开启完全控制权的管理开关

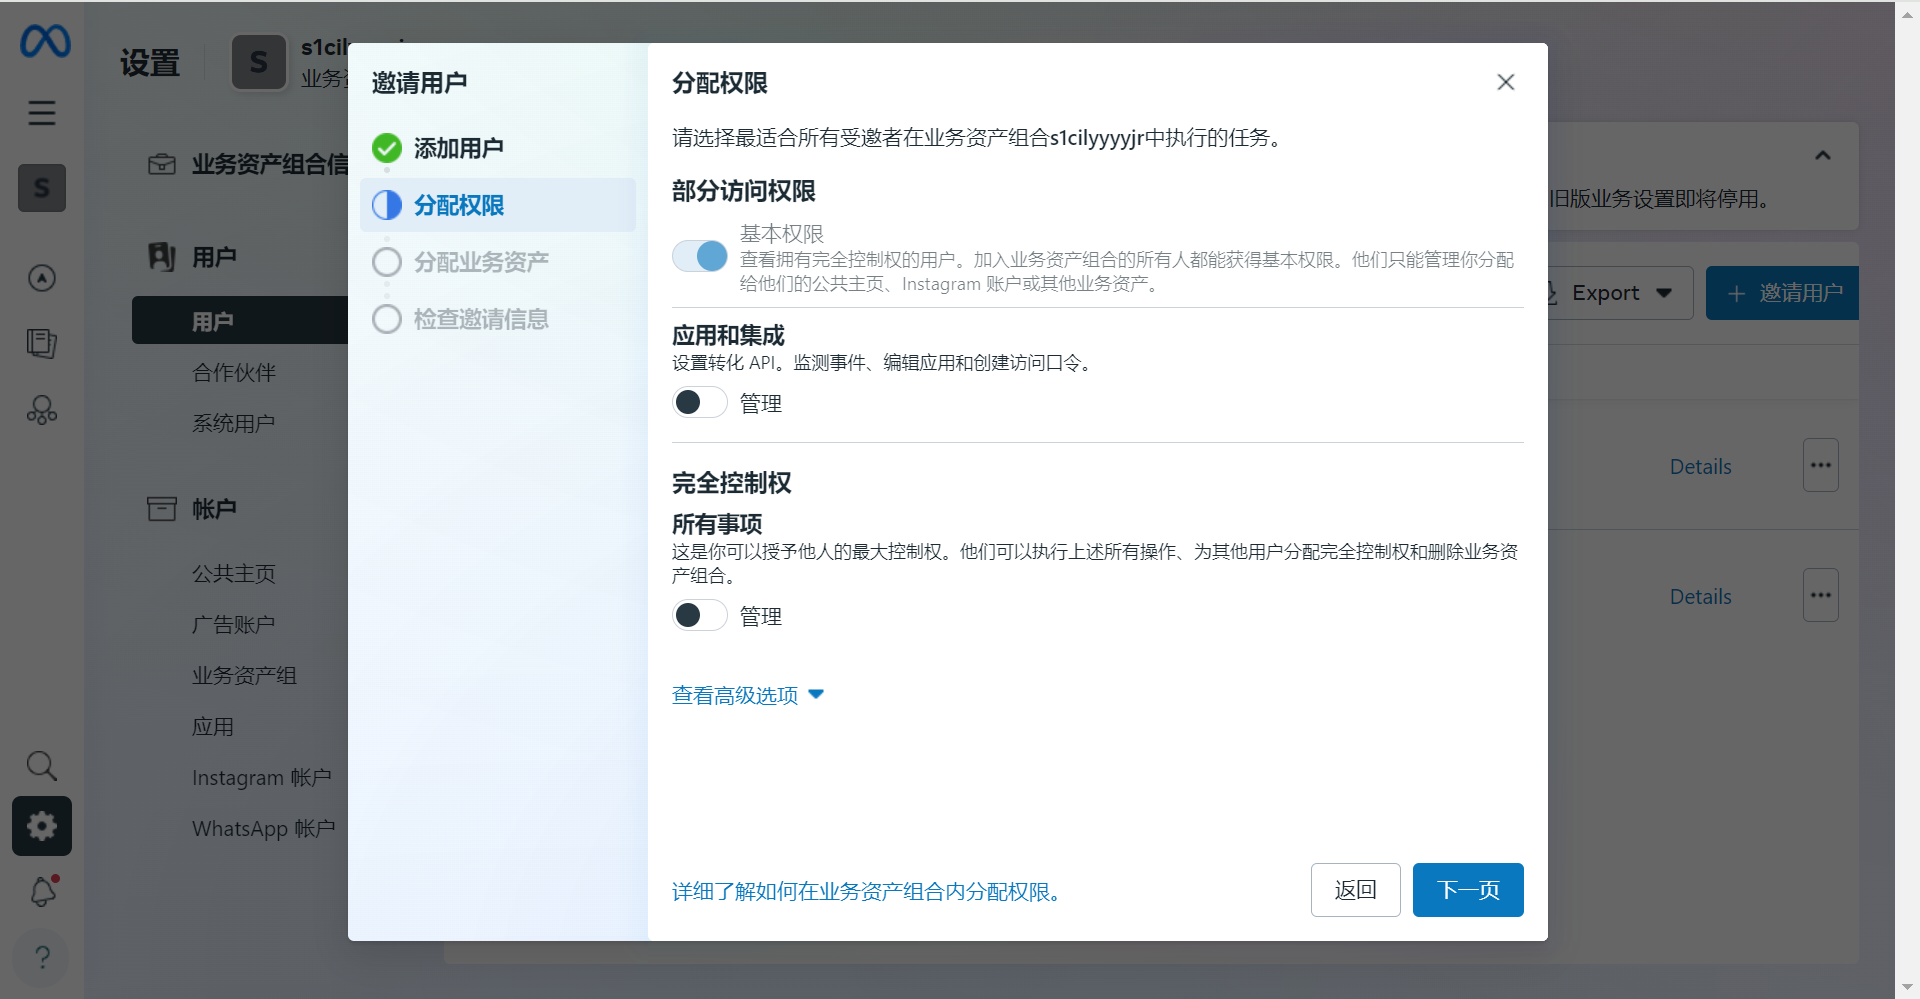click(699, 615)
